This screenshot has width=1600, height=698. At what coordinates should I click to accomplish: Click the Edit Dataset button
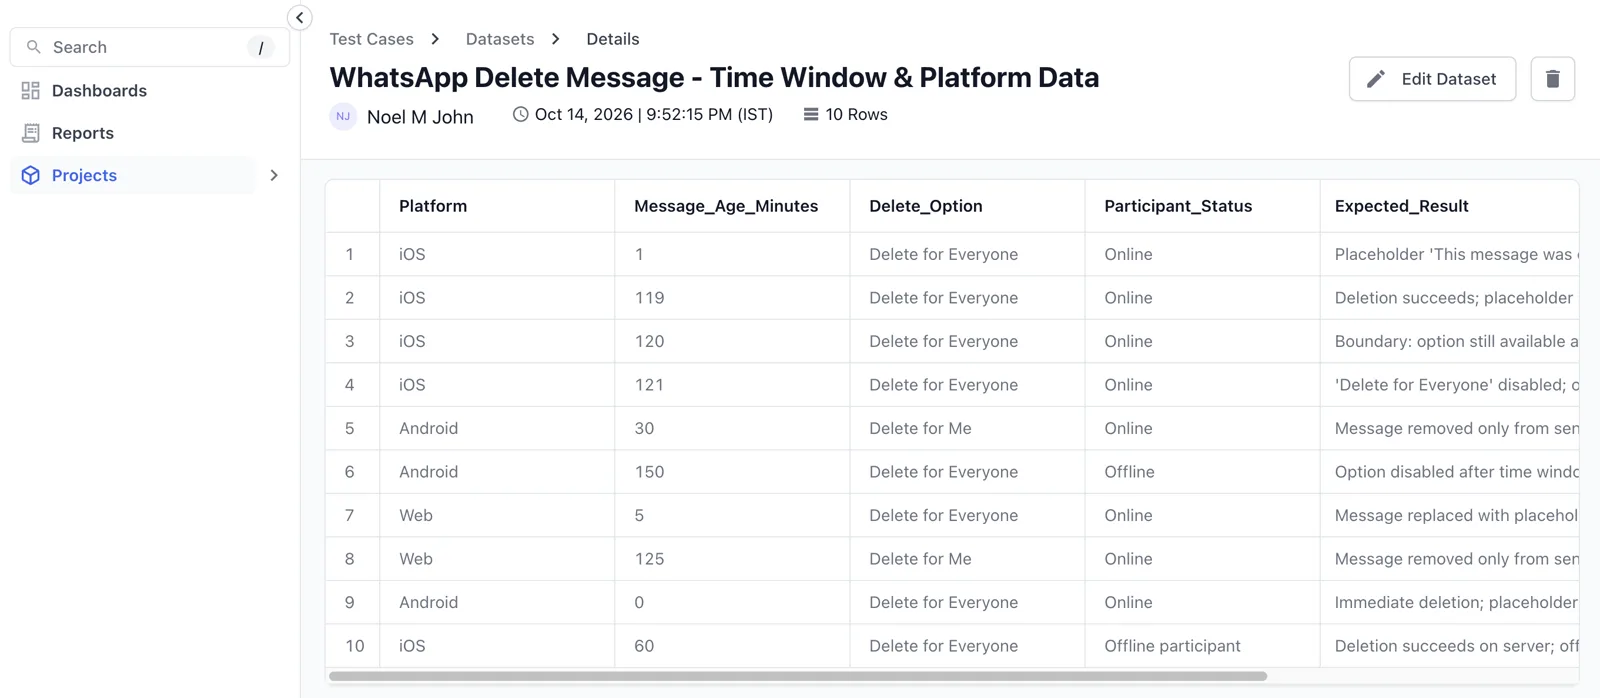1432,79
